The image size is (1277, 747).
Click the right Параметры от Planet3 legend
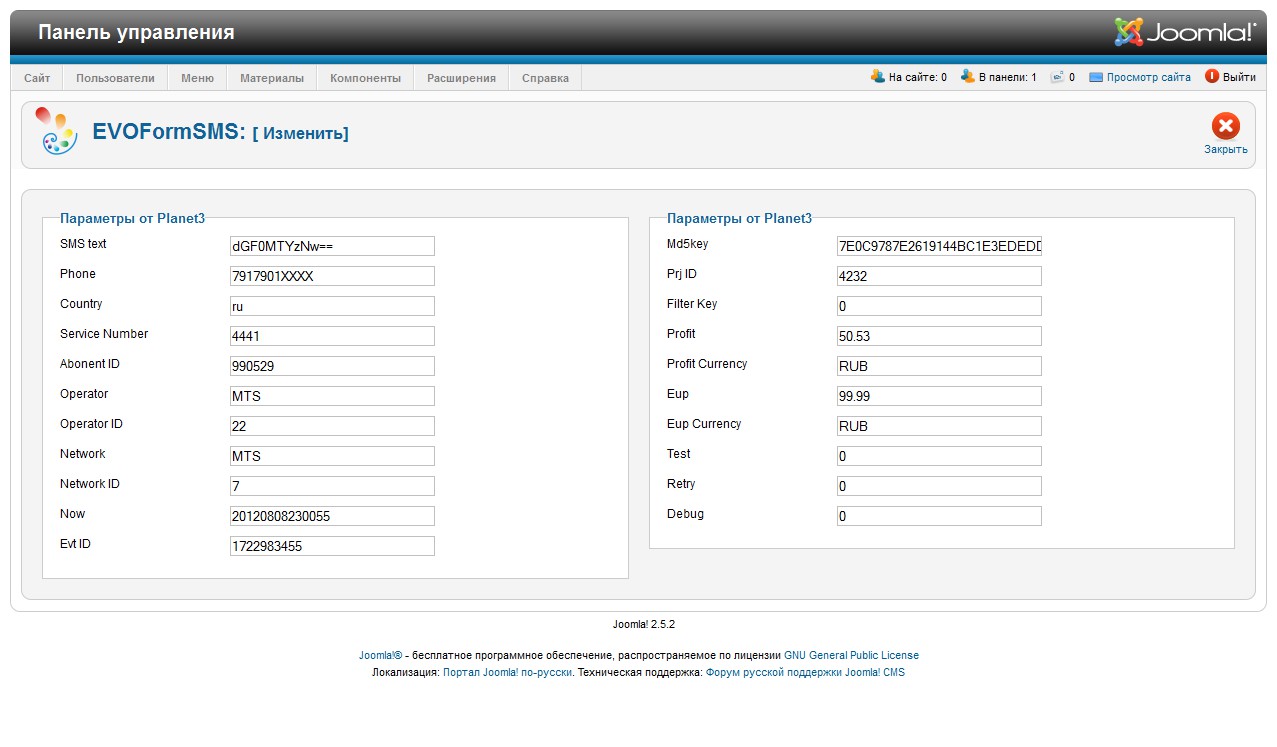pos(739,218)
